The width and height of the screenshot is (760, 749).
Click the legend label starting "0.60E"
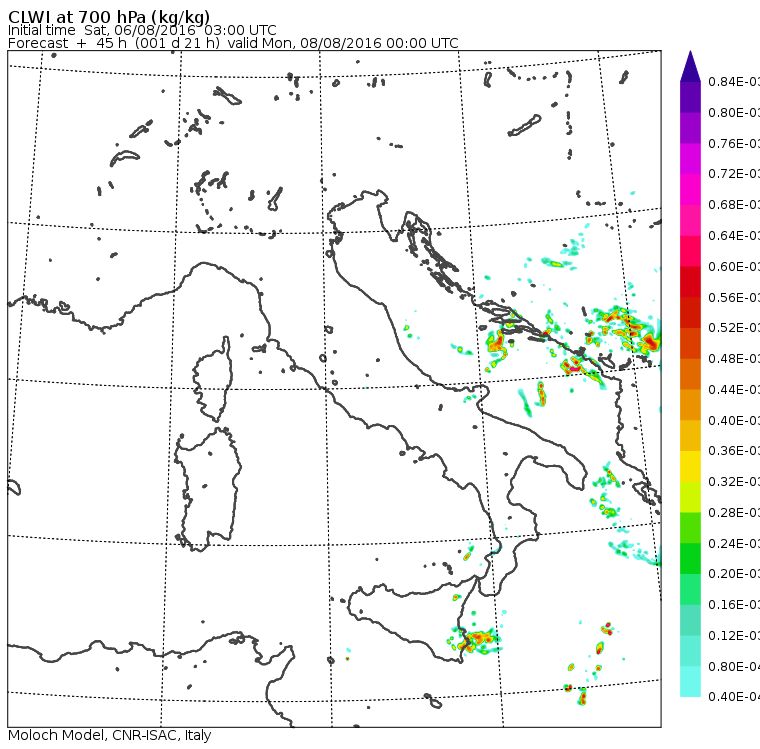pyautogui.click(x=734, y=267)
